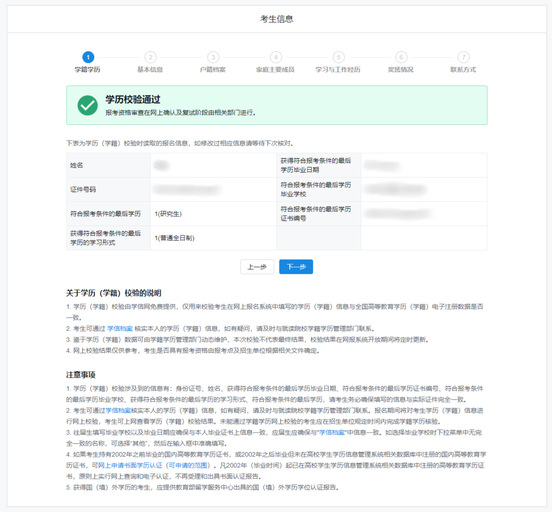Image resolution: width=552 pixels, height=512 pixels.
Task: Open 学信档案 link in 校验的说明 item 2
Action: tap(120, 329)
